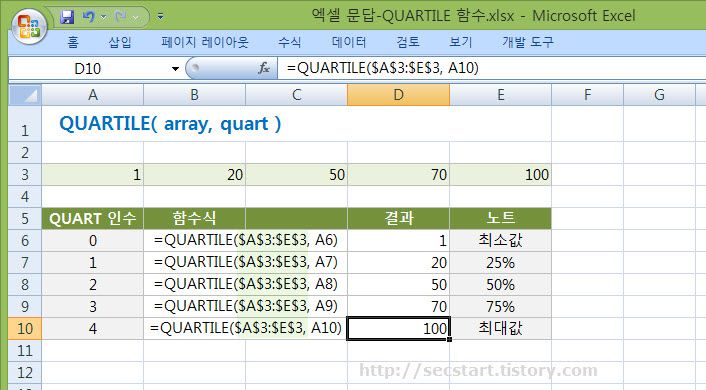This screenshot has height=390, width=706.
Task: Open the undo history dropdown arrow
Action: click(104, 18)
